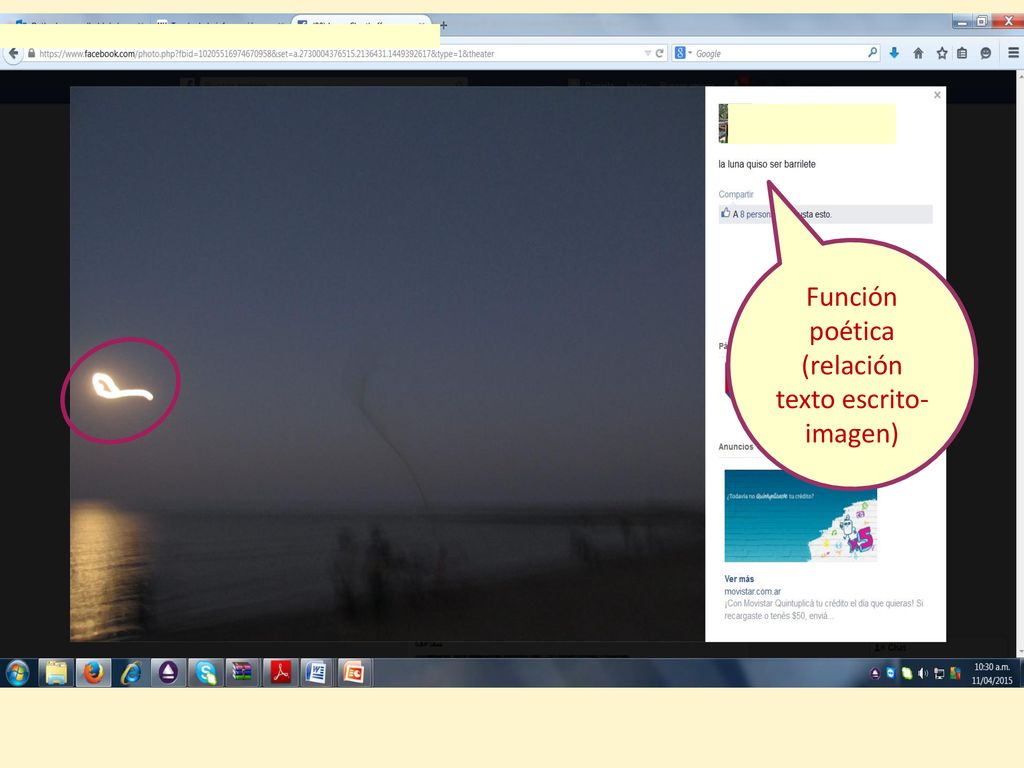1024x768 pixels.
Task: Click the thumbs-up like icon
Action: click(725, 213)
